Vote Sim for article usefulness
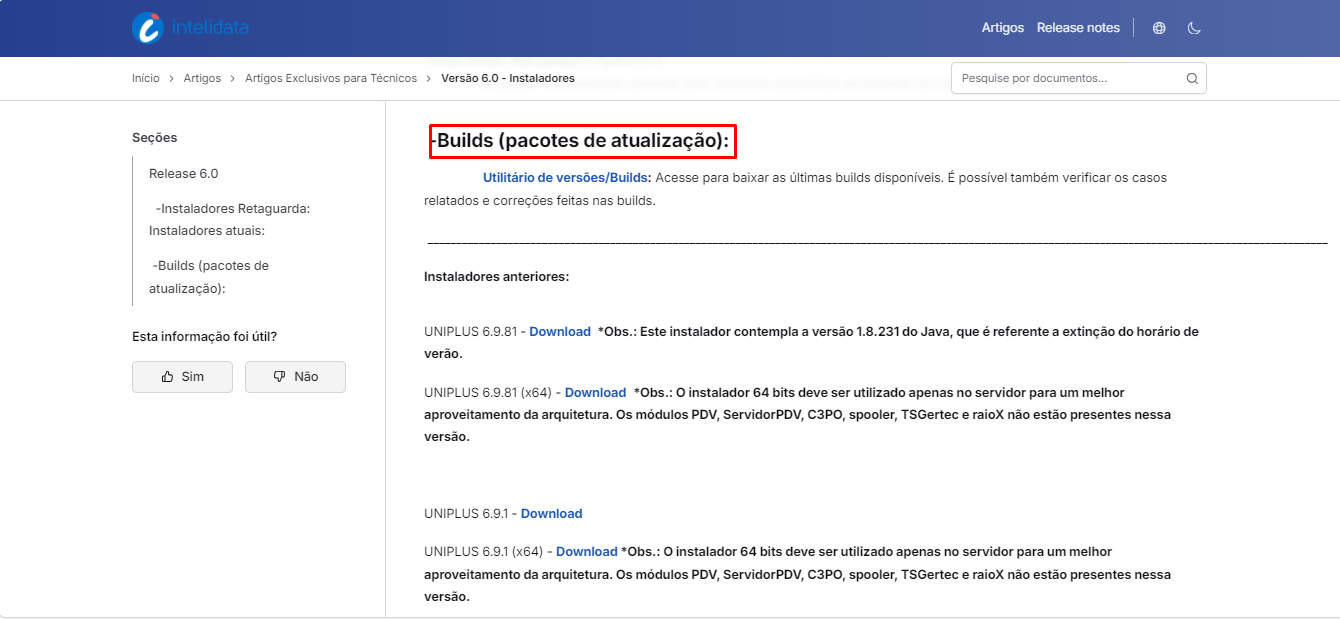Image resolution: width=1340 pixels, height=619 pixels. 182,377
